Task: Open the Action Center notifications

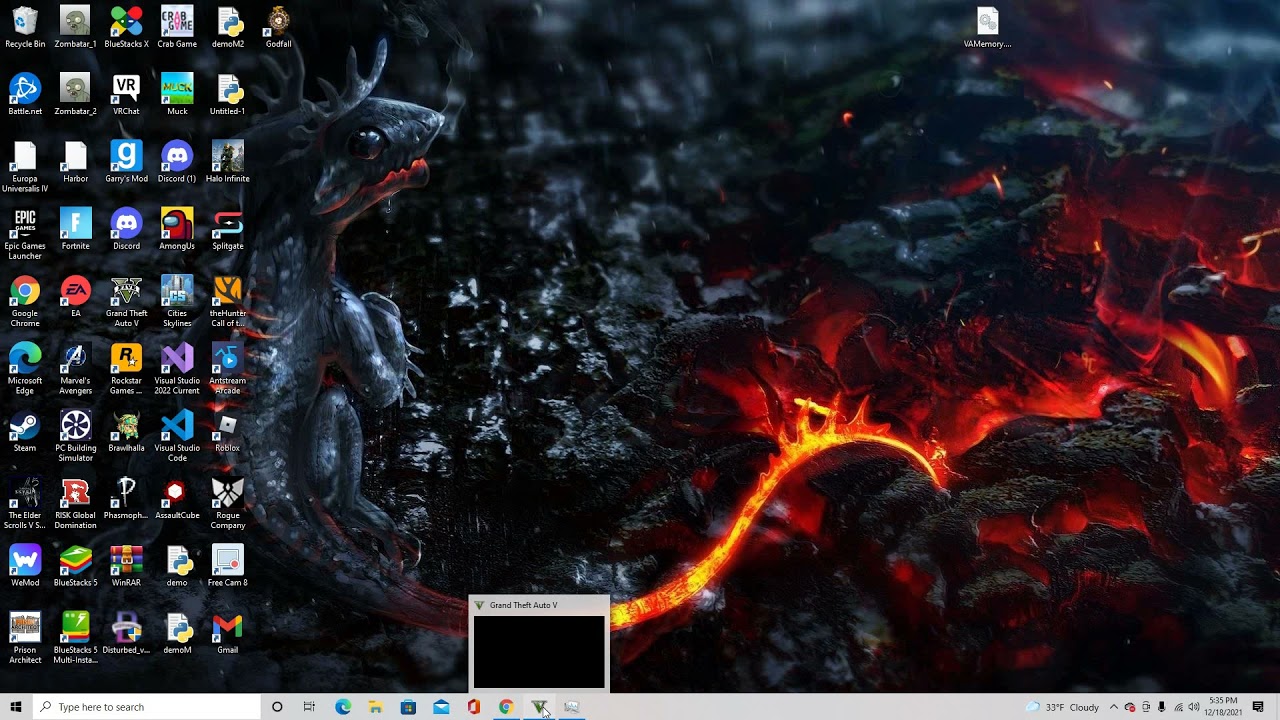Action: 1258,707
